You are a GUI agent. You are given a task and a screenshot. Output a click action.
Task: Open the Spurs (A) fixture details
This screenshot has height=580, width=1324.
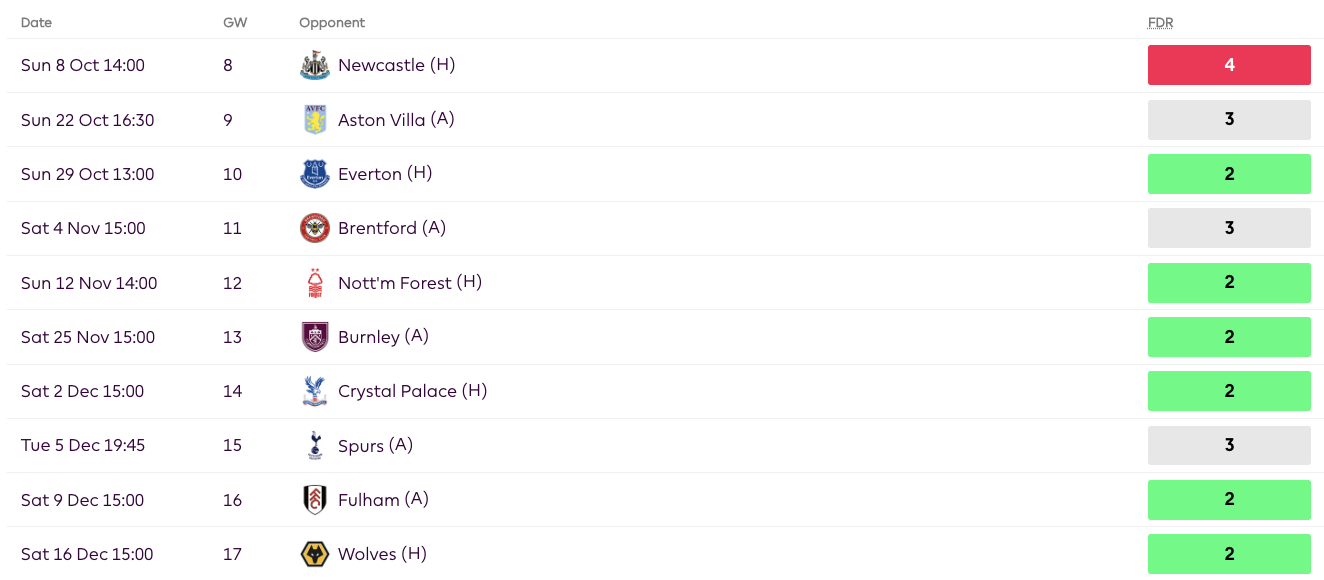click(x=375, y=445)
